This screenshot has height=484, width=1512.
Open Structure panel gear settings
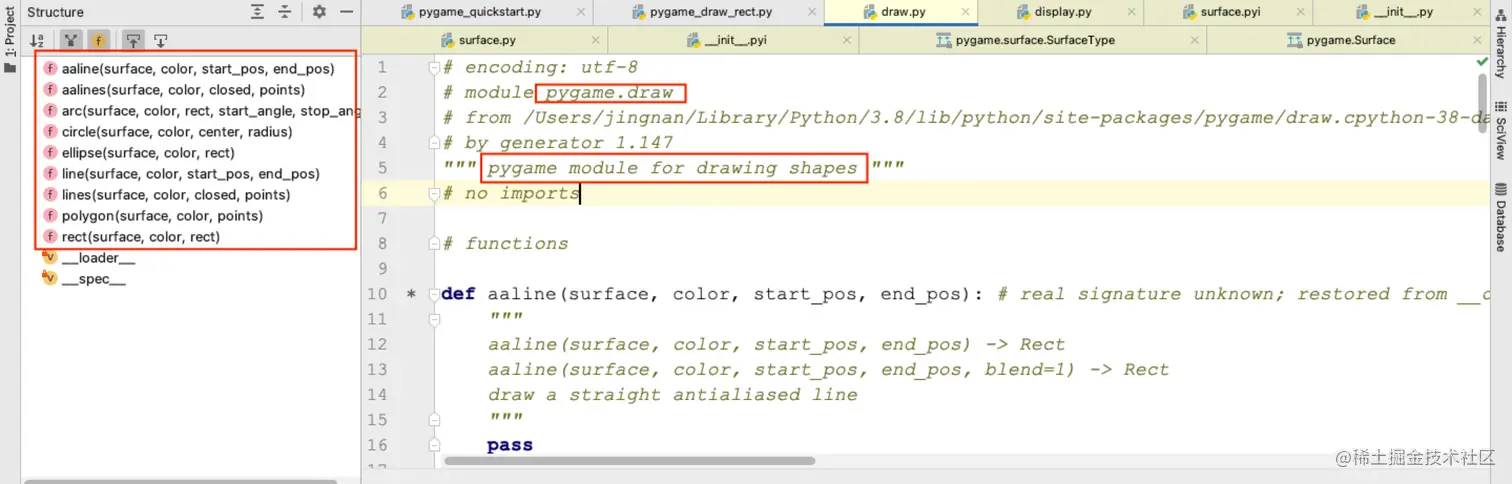click(319, 12)
